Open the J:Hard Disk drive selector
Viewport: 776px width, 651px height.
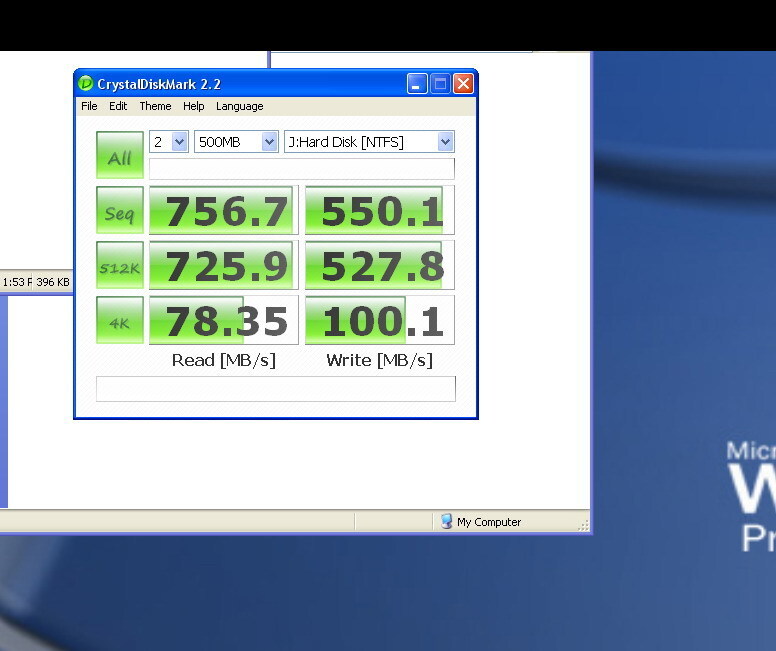tap(369, 142)
